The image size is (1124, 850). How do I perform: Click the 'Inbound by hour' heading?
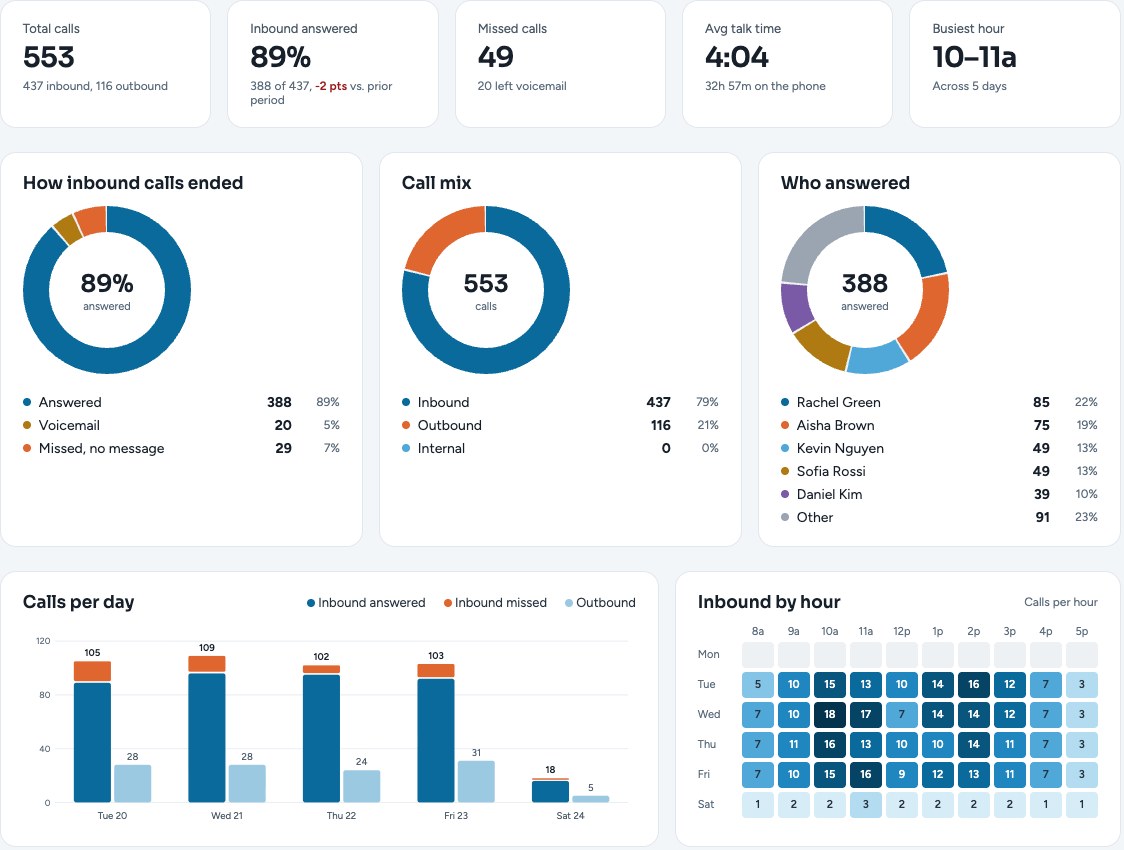769,602
